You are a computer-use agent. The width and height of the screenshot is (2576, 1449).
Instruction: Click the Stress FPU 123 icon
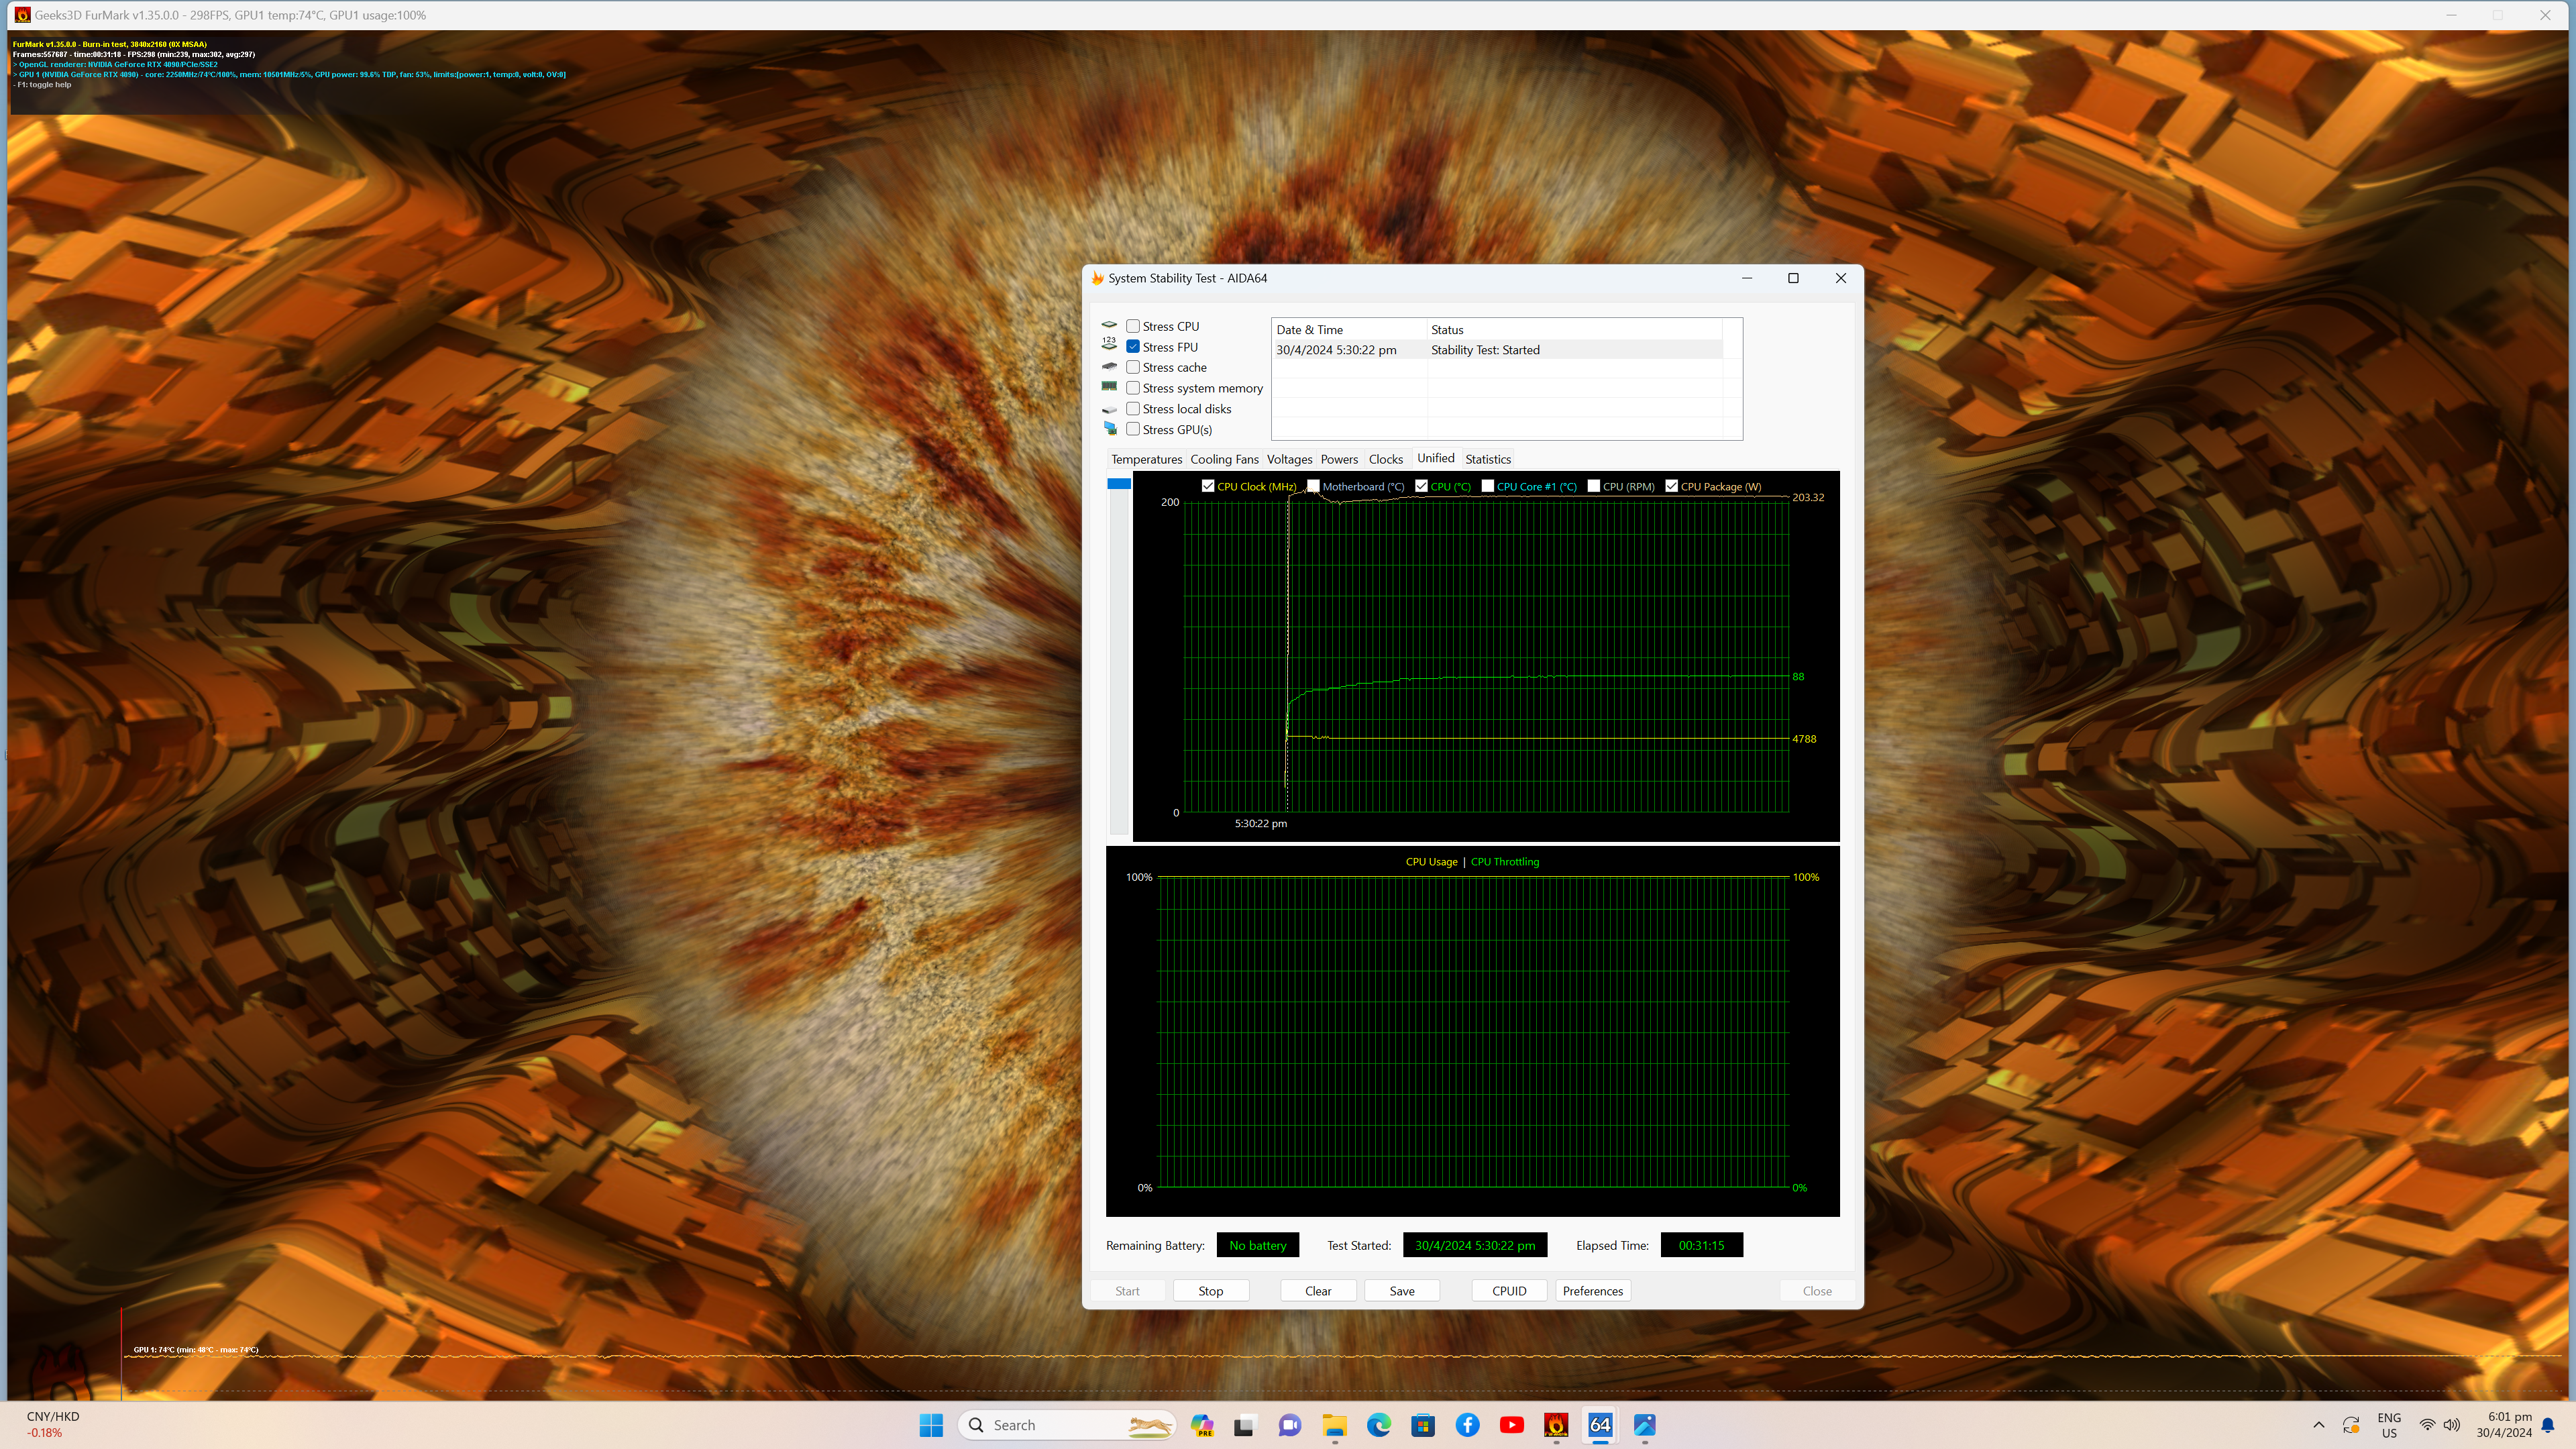point(1109,343)
